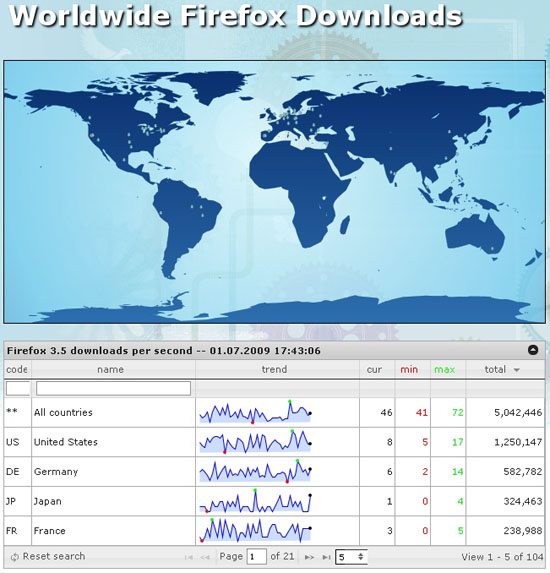Click the DE country code cell

[x=12, y=472]
